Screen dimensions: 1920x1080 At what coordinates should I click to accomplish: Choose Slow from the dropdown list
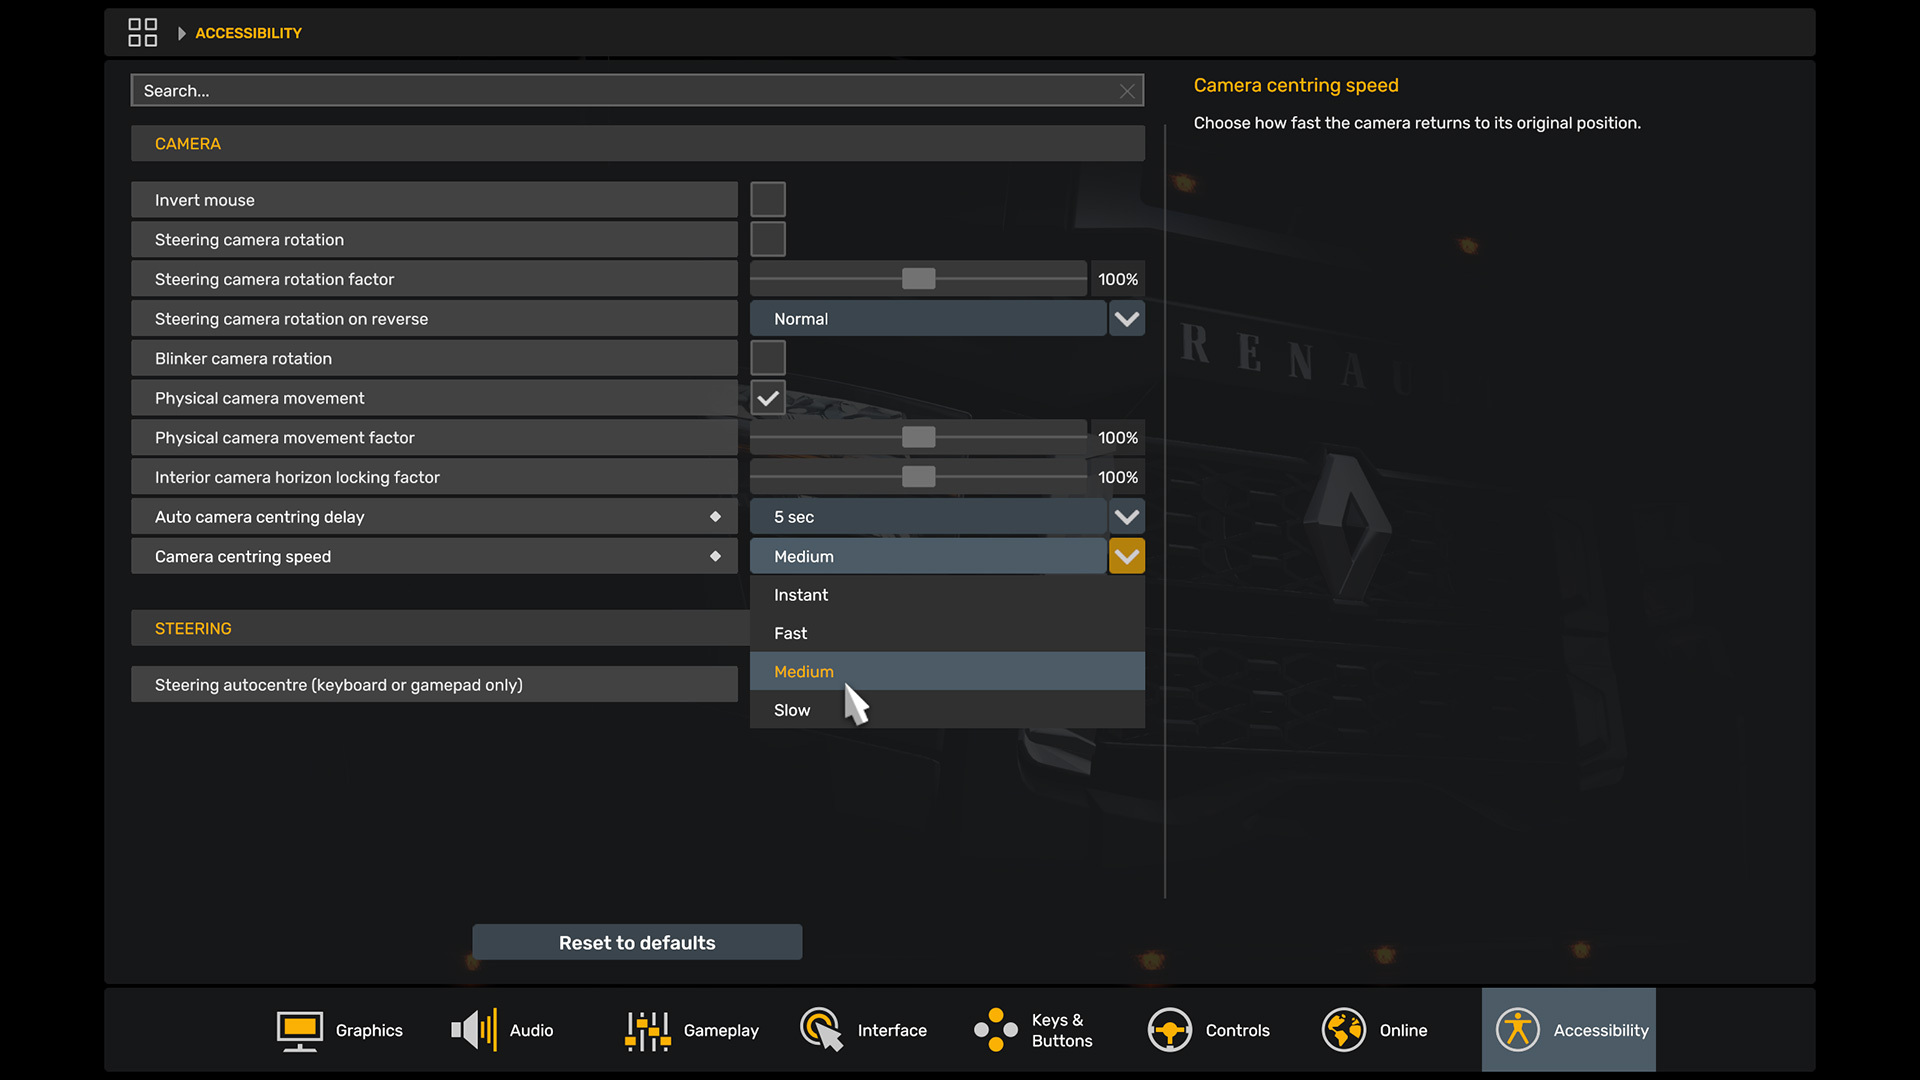792,710
